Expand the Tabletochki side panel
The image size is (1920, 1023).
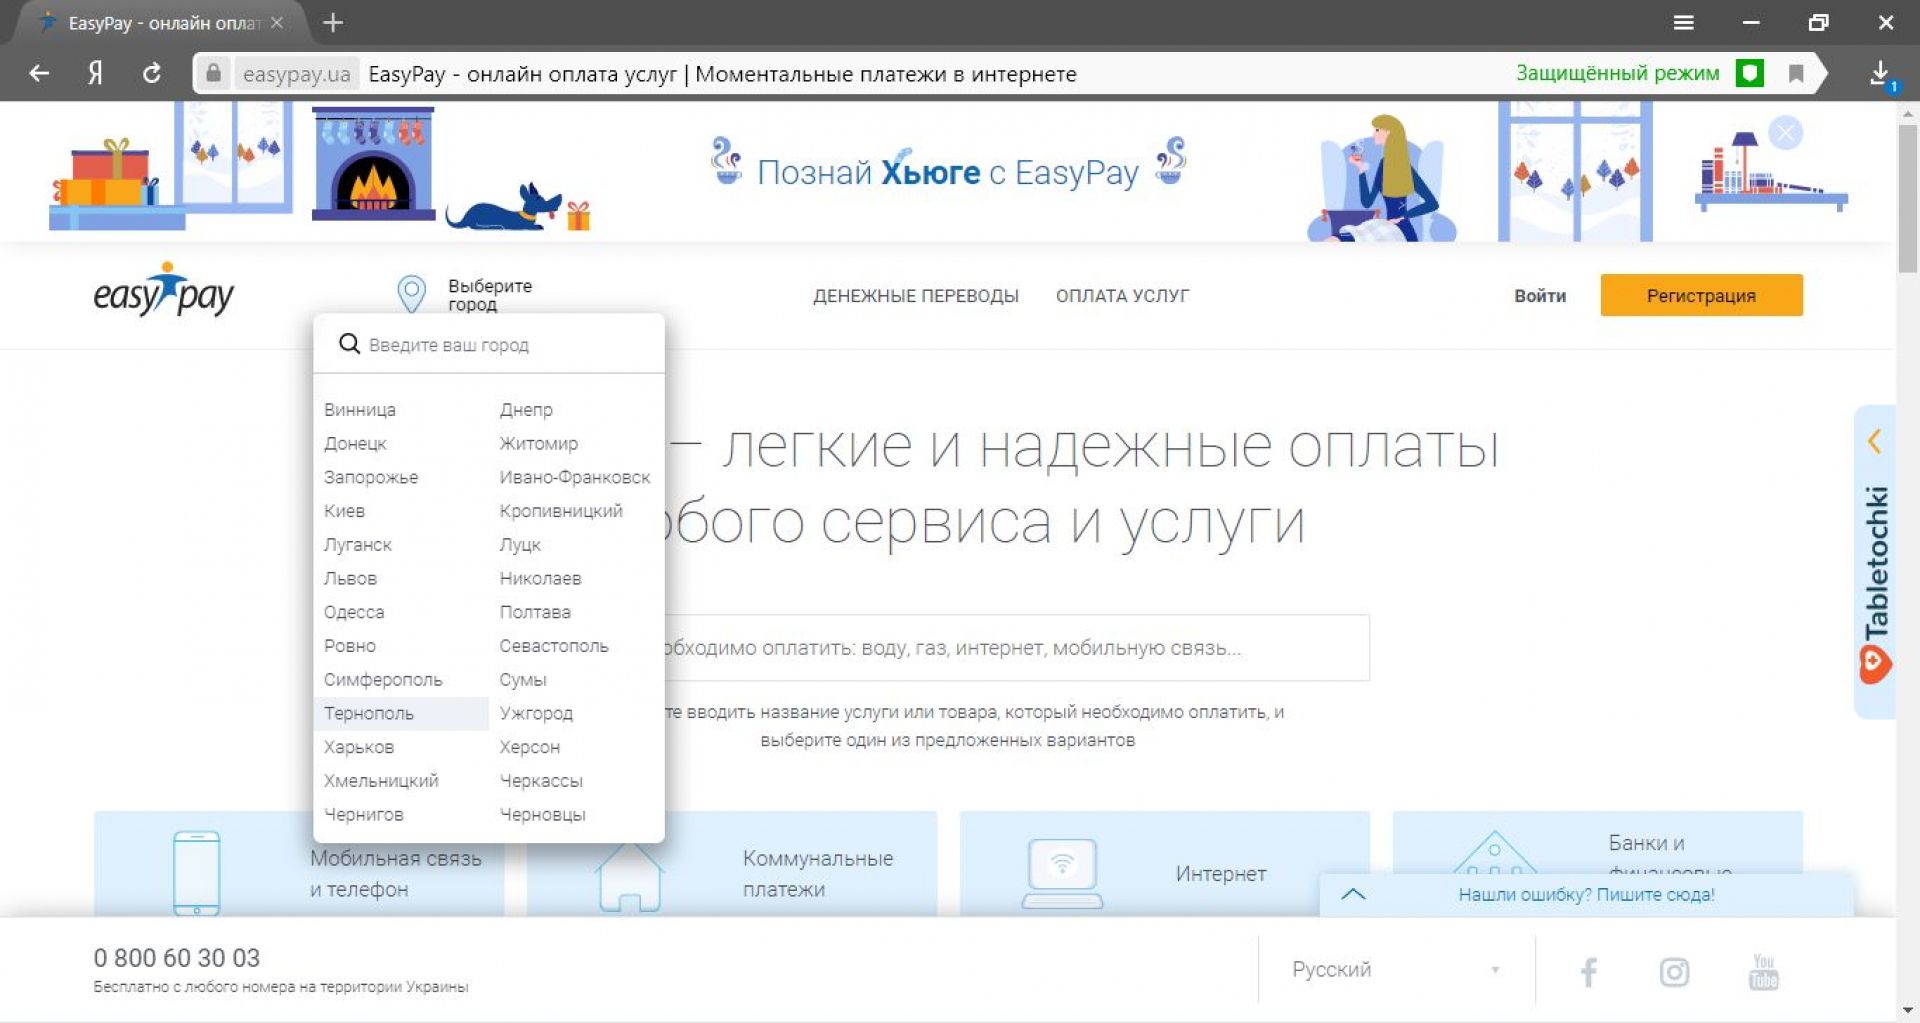click(1874, 441)
